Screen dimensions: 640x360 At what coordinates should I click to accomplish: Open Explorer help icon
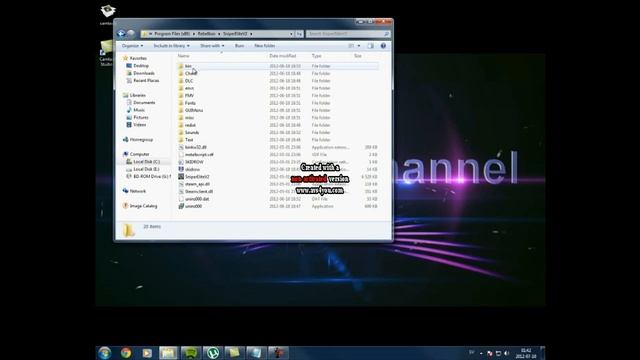coord(383,46)
